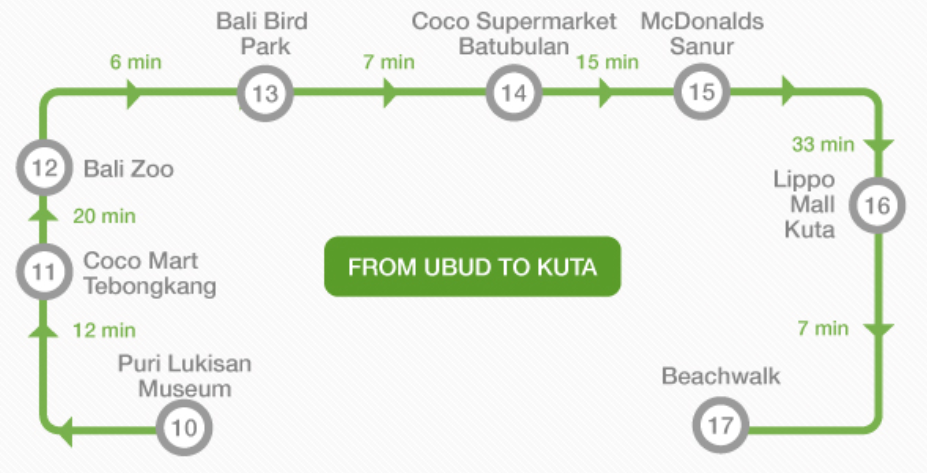Select the Beachwalk label
This screenshot has width=927, height=473.
[x=721, y=376]
